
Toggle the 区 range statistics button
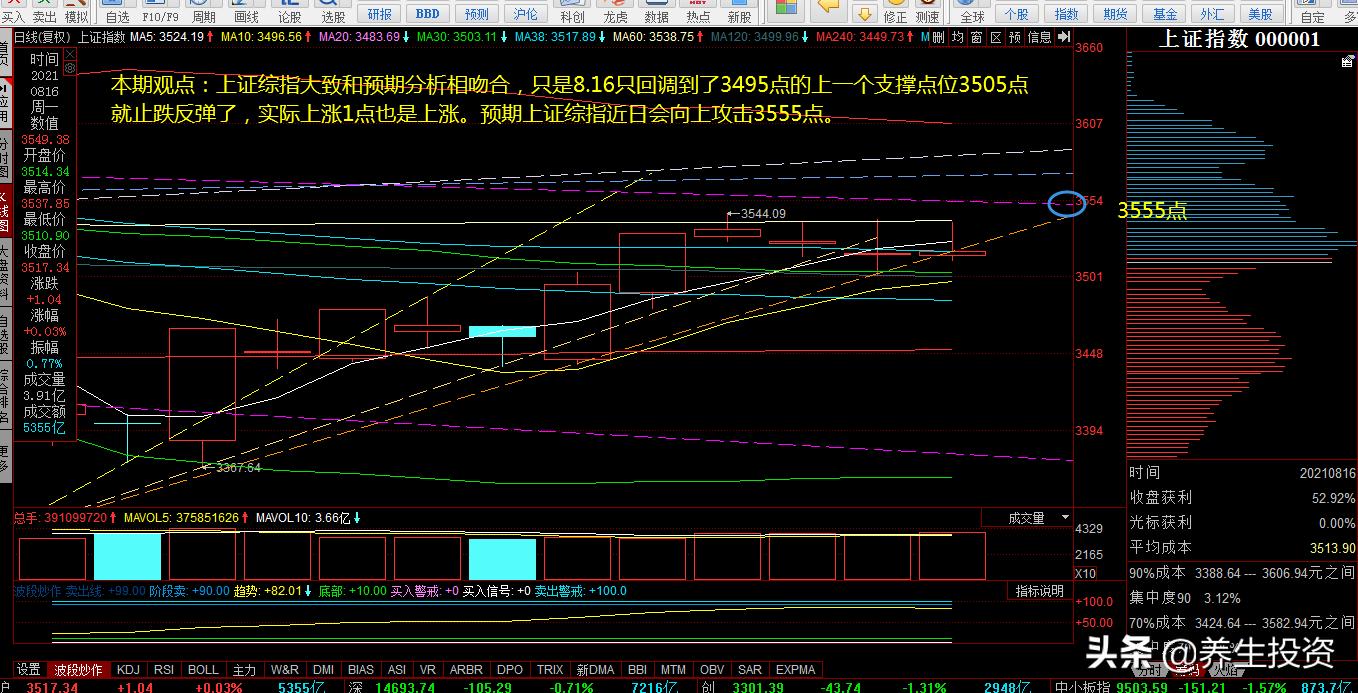[x=995, y=37]
